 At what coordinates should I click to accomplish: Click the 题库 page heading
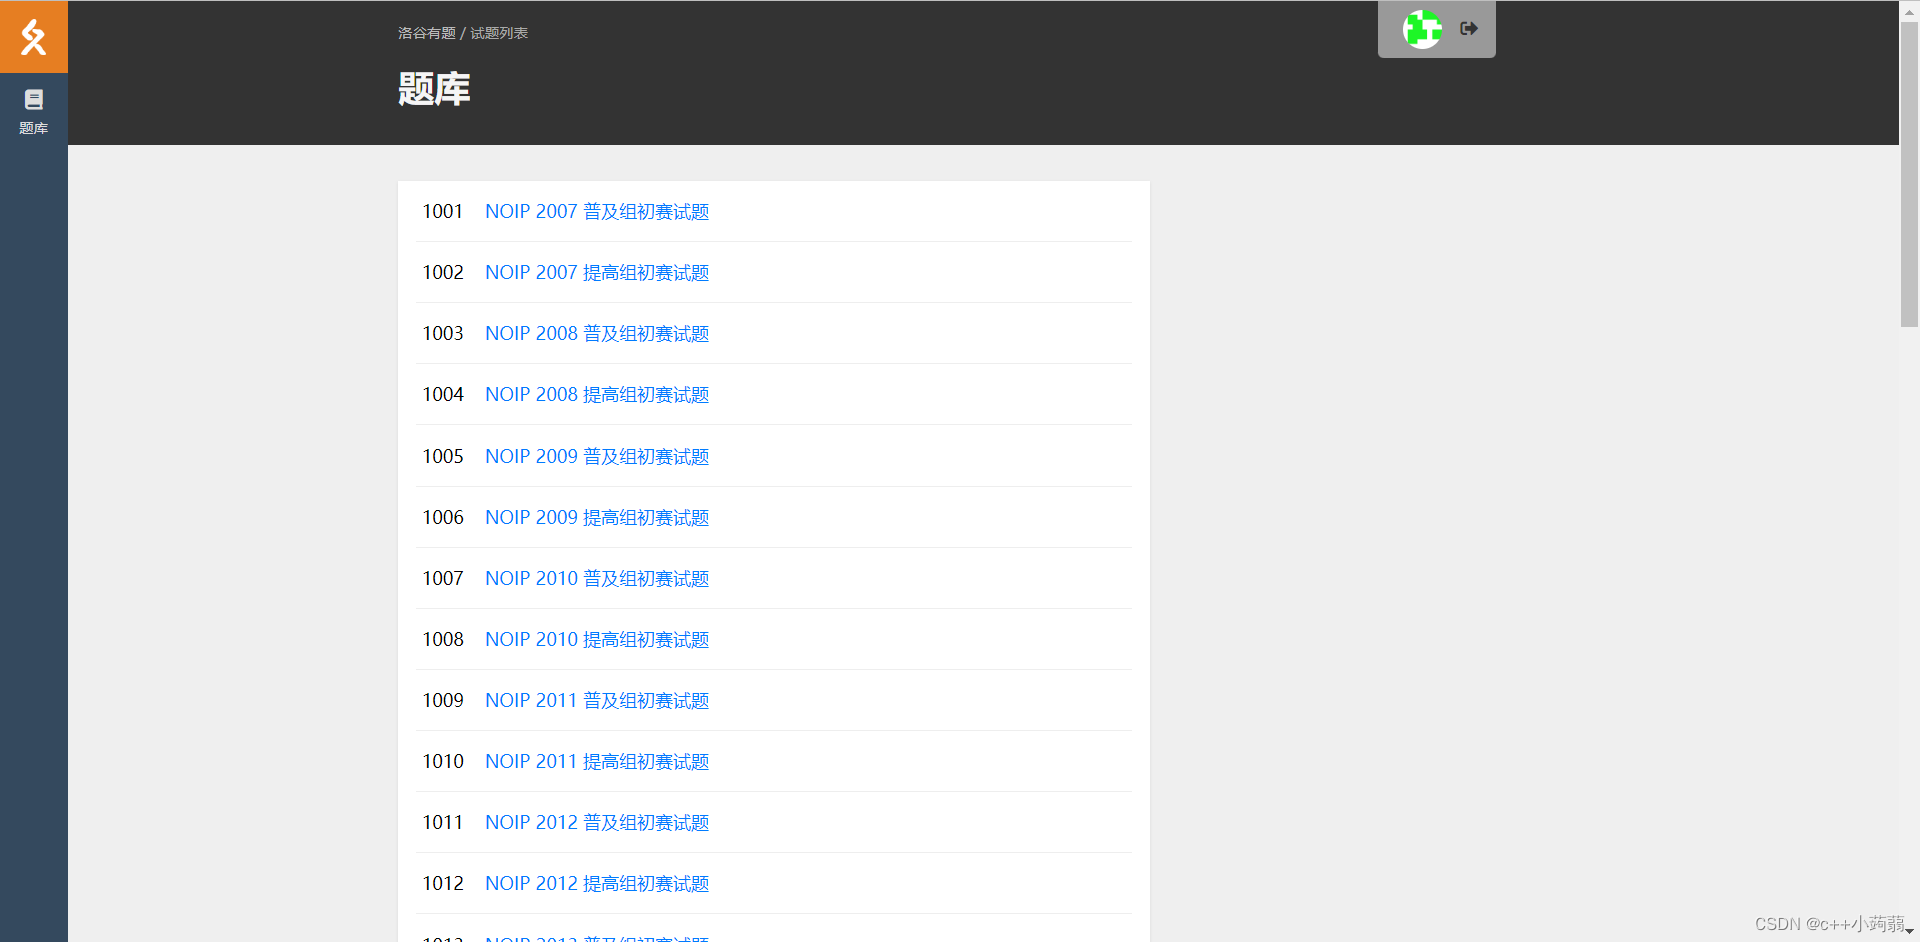pos(434,89)
